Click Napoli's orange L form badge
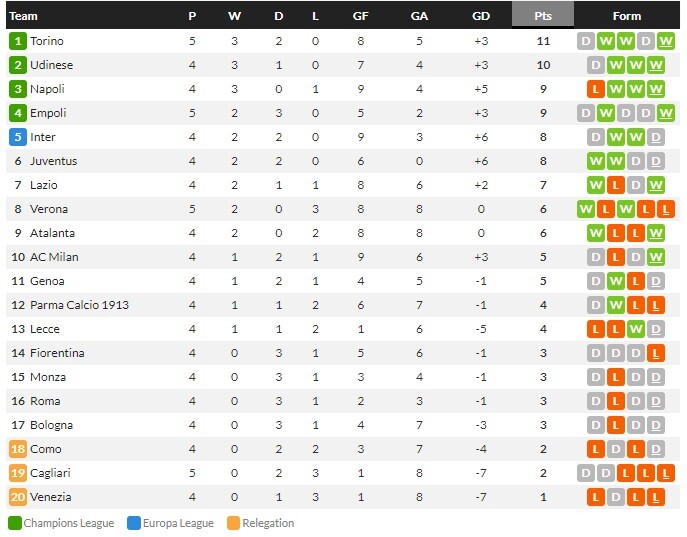687x537 pixels. point(596,89)
